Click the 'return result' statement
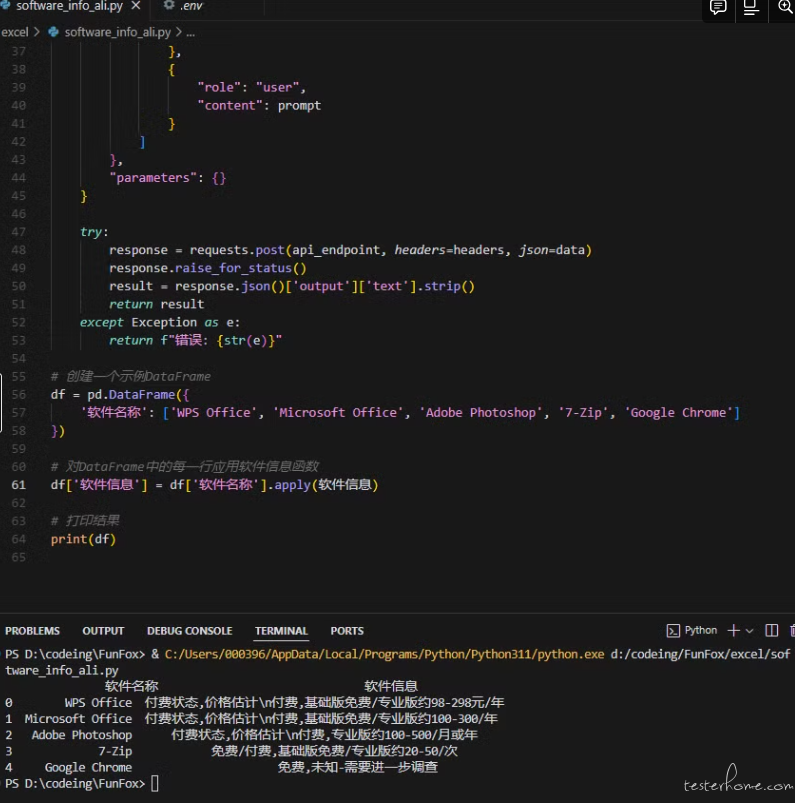The width and height of the screenshot is (795, 803). coord(156,304)
